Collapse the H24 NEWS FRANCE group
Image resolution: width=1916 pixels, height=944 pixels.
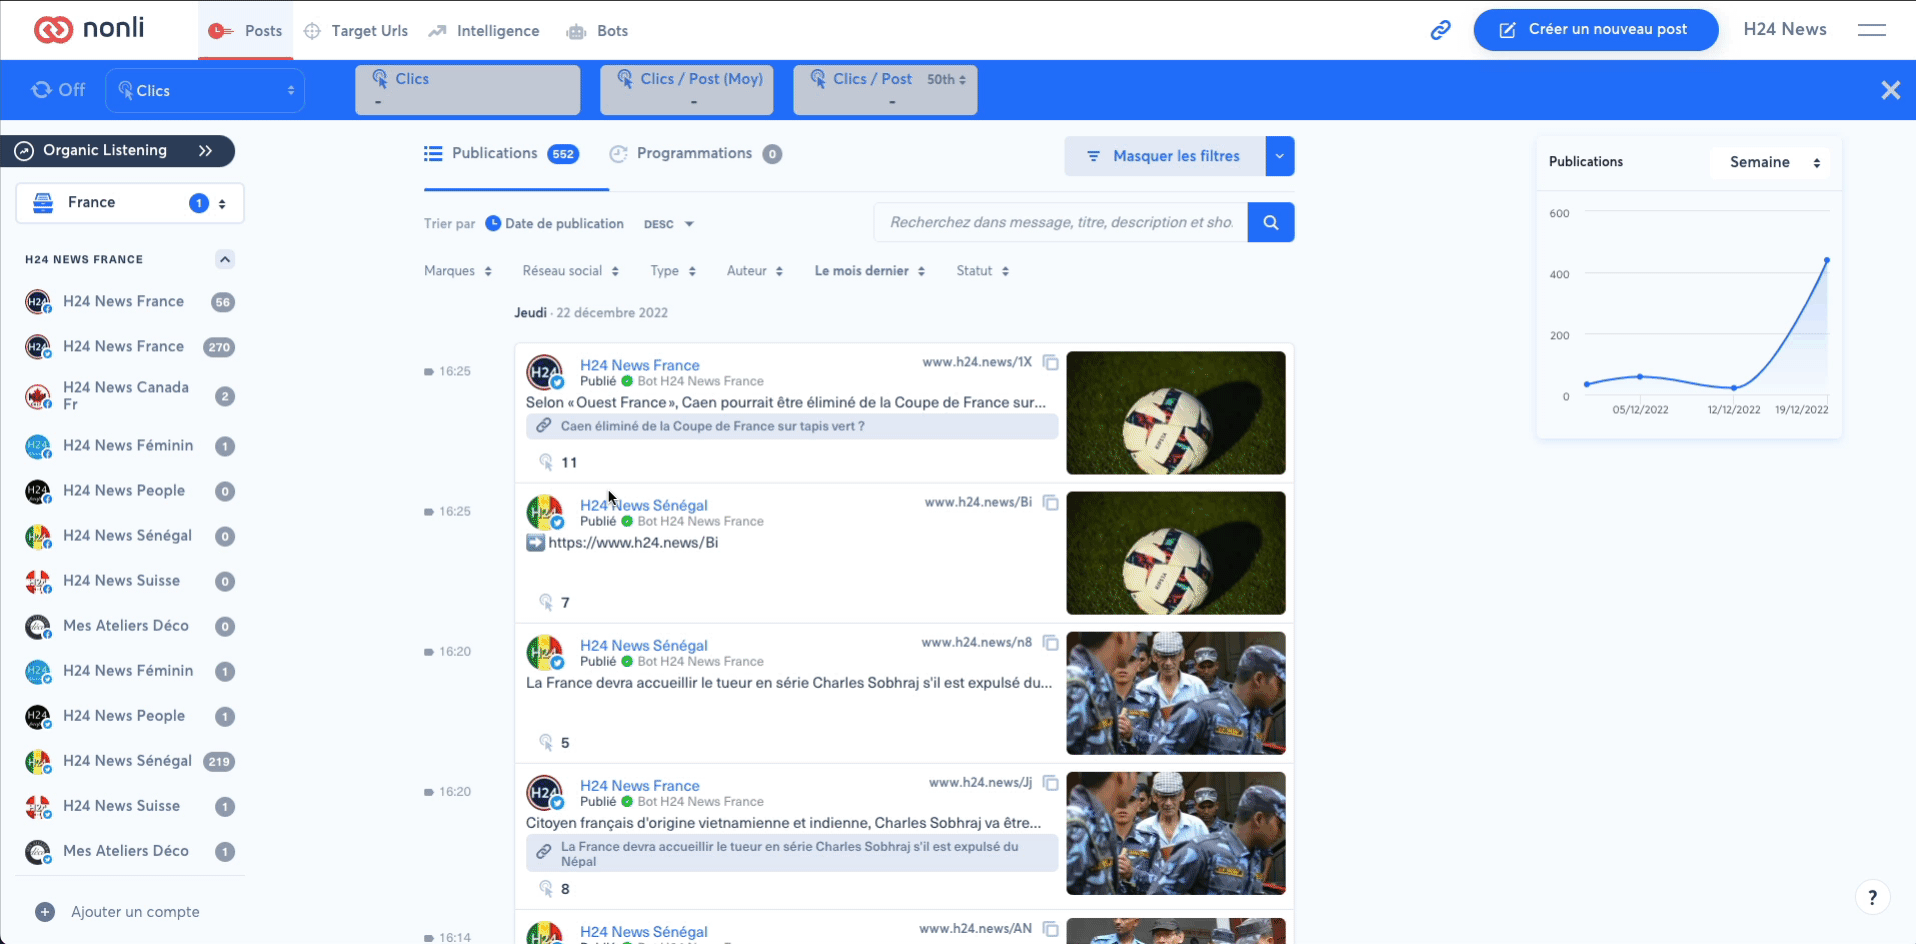(x=225, y=260)
